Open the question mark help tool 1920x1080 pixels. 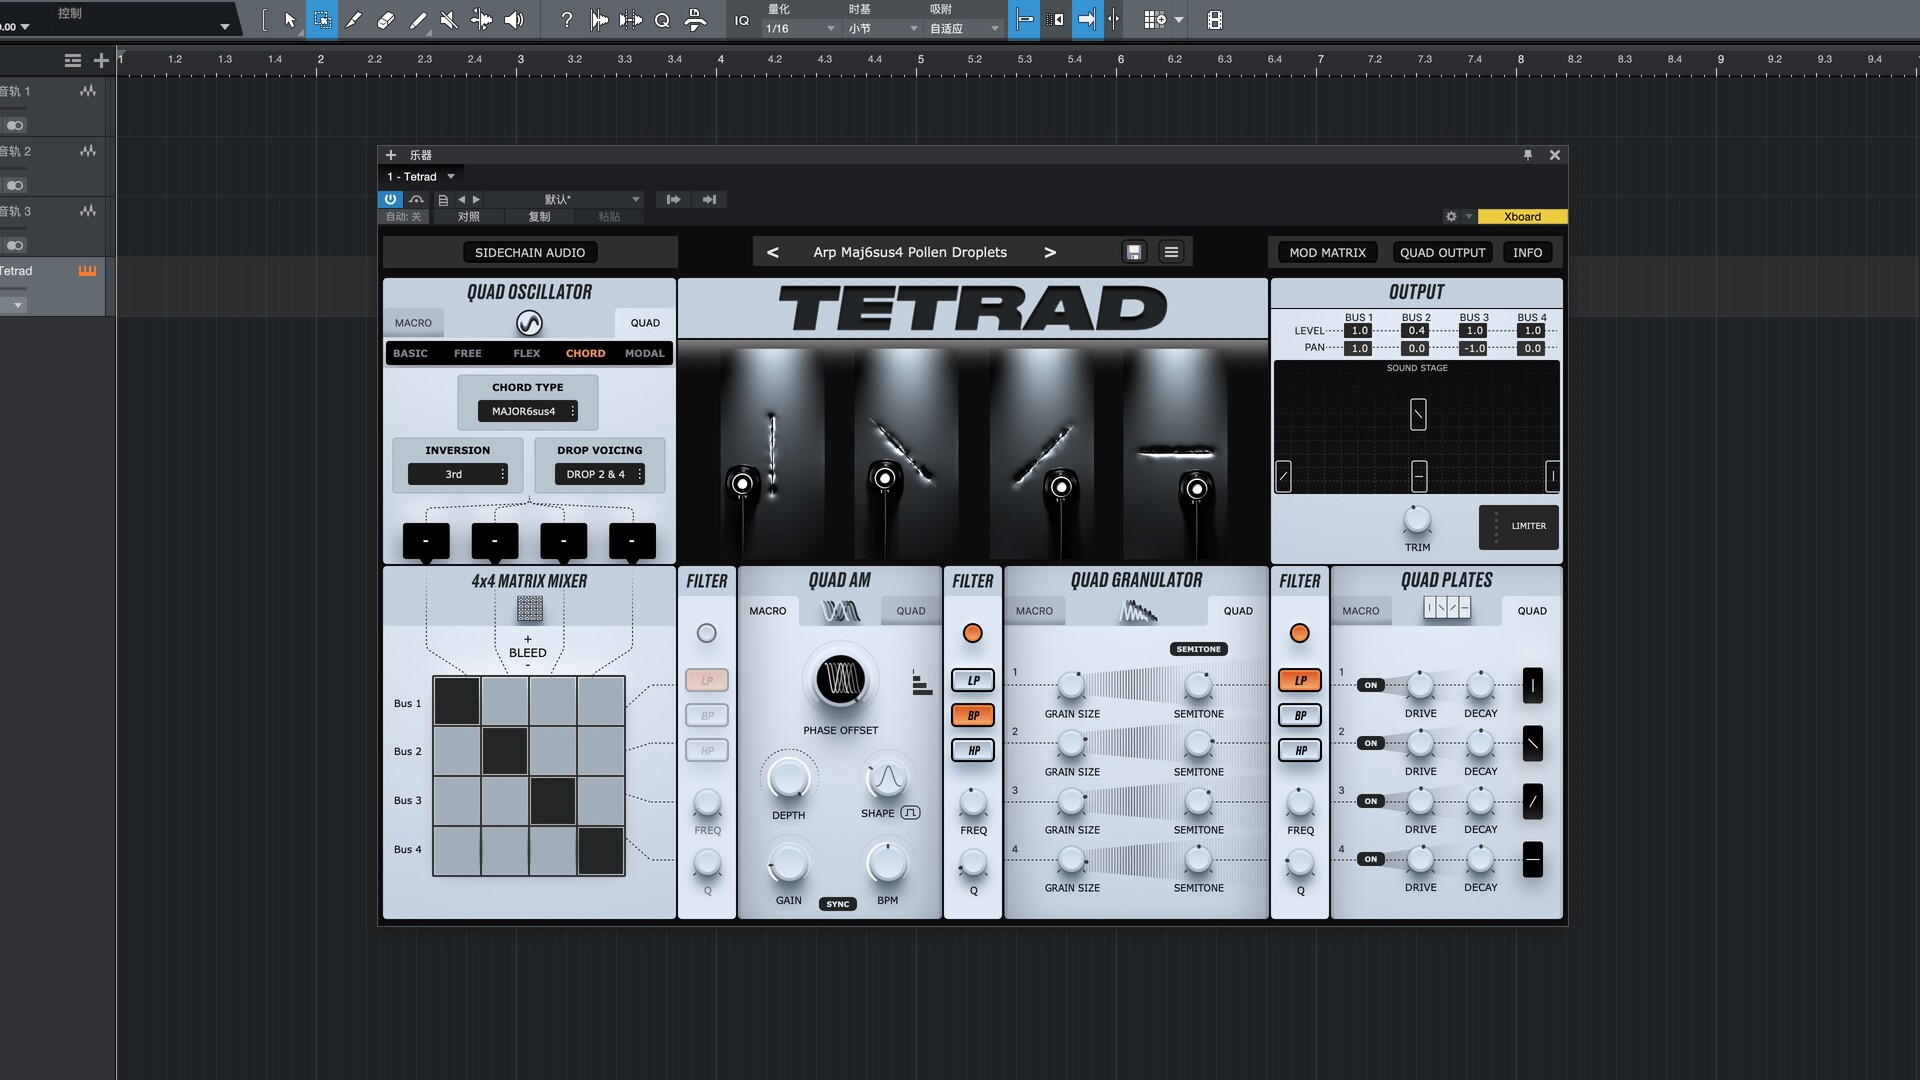pyautogui.click(x=567, y=19)
